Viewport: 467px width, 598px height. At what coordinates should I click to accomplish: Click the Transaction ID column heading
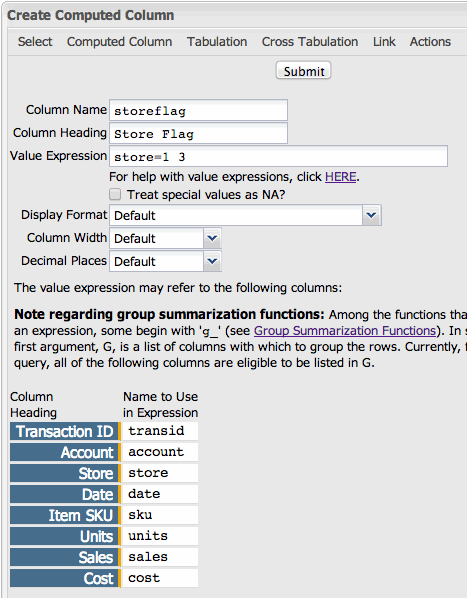point(64,431)
